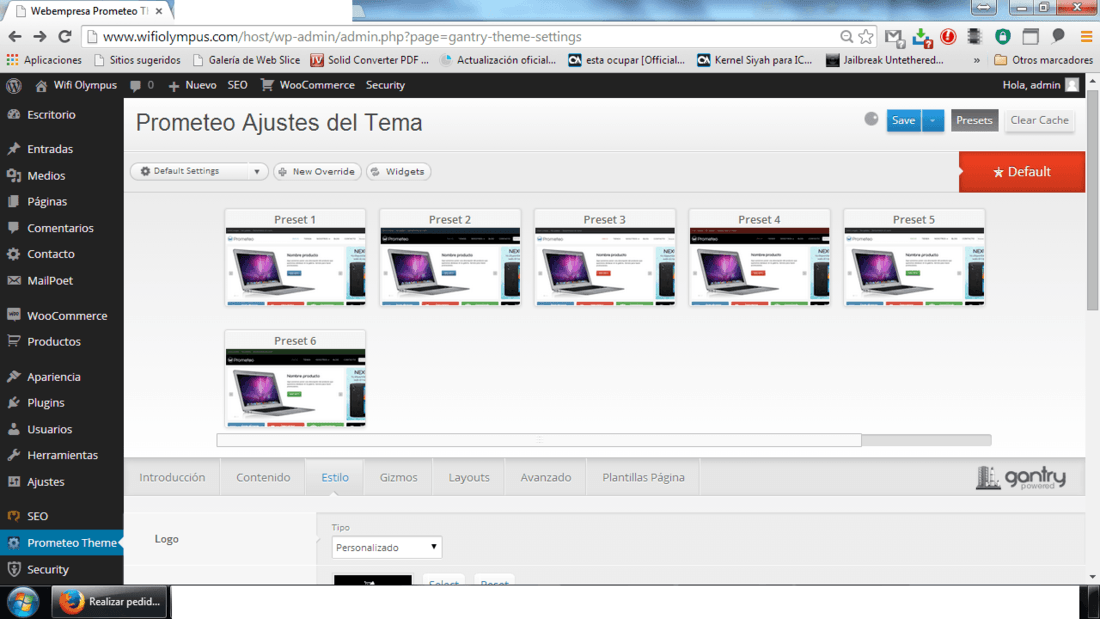Switch to the Contenido tab
The height and width of the screenshot is (619, 1100).
[263, 477]
